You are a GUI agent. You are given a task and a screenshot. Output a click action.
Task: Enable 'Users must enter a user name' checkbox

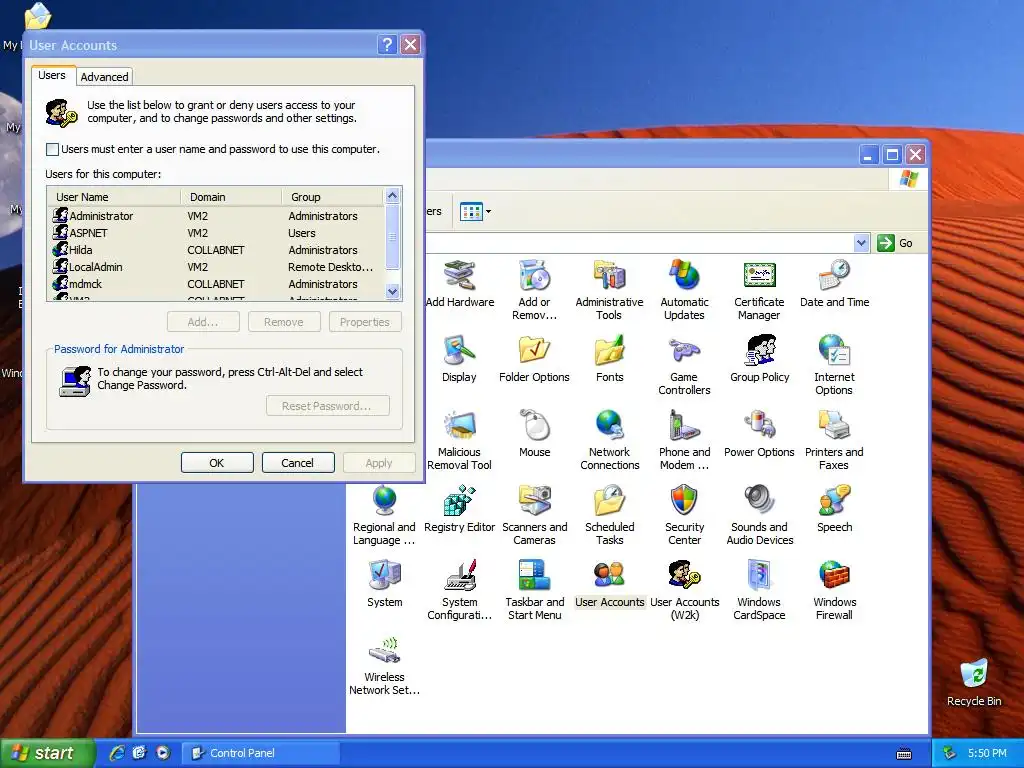(x=52, y=150)
